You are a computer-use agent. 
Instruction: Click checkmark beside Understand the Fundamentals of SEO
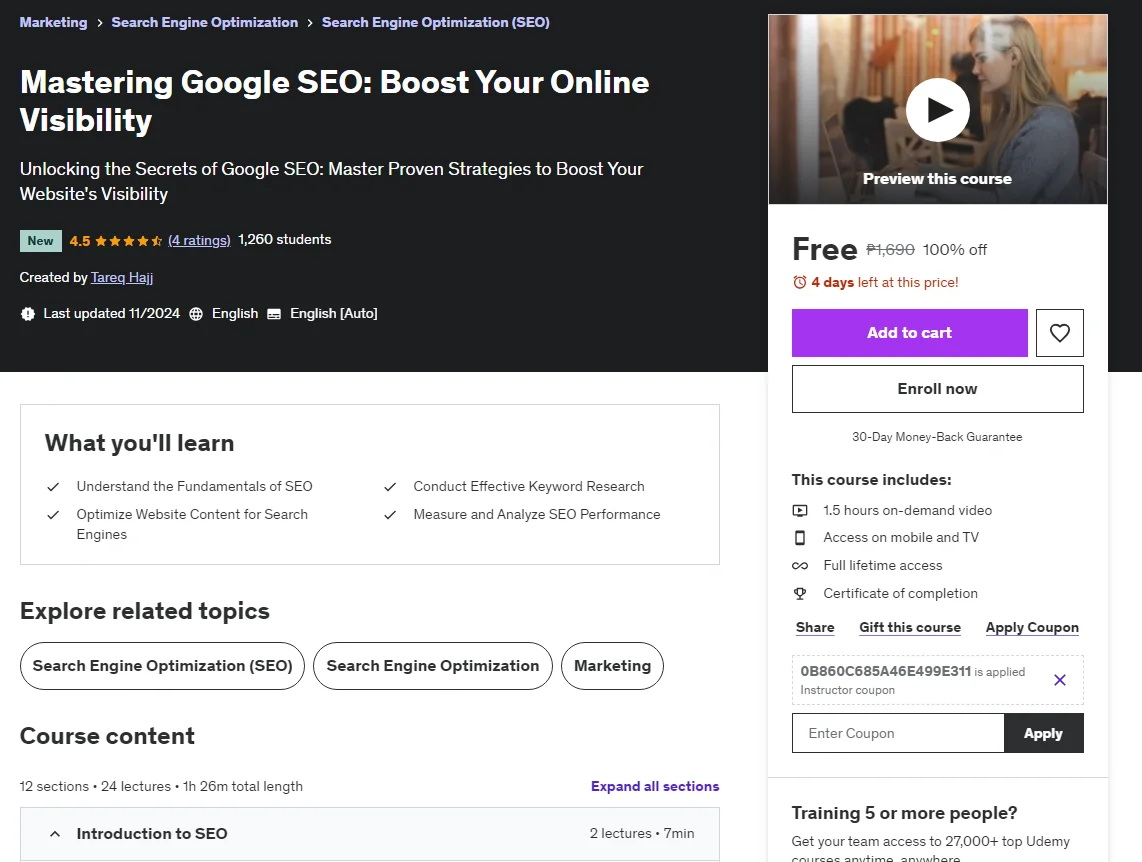tap(53, 486)
